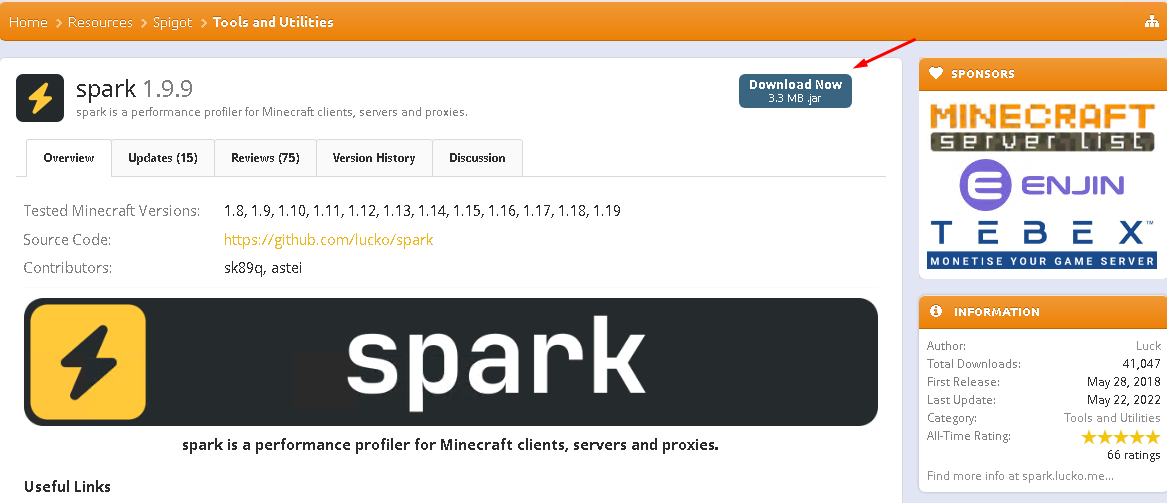Click the large spark banner image
This screenshot has height=503, width=1167.
450,362
